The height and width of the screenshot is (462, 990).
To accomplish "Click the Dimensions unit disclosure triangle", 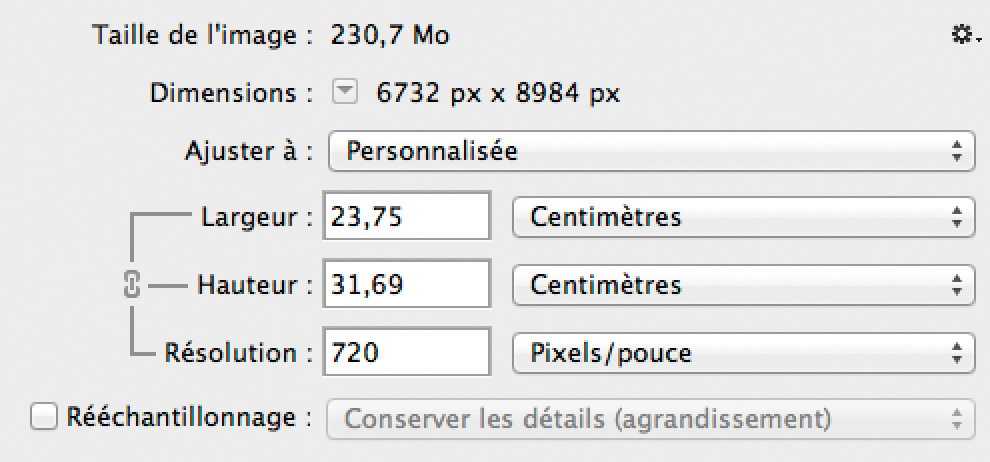I will coord(344,94).
